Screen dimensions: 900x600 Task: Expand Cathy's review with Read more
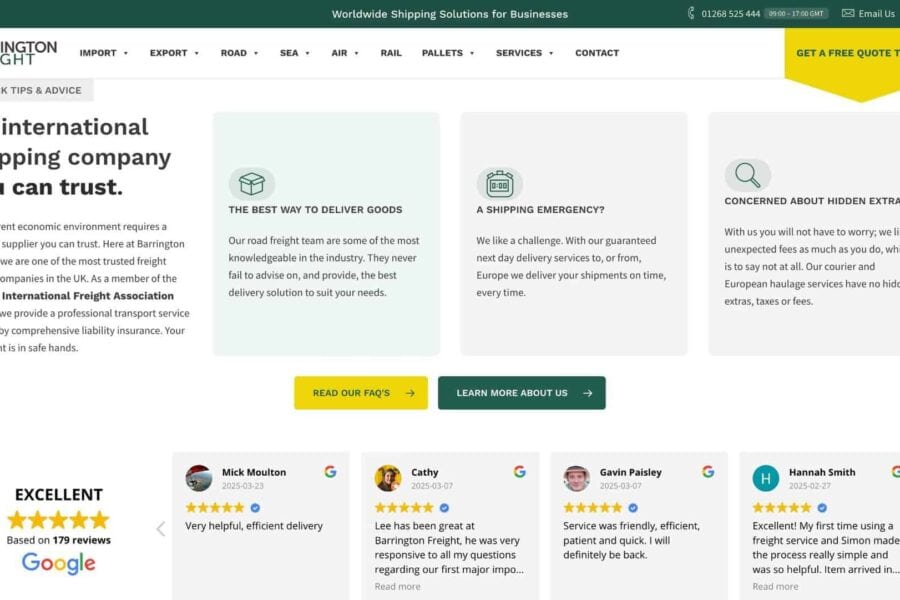[x=398, y=587]
